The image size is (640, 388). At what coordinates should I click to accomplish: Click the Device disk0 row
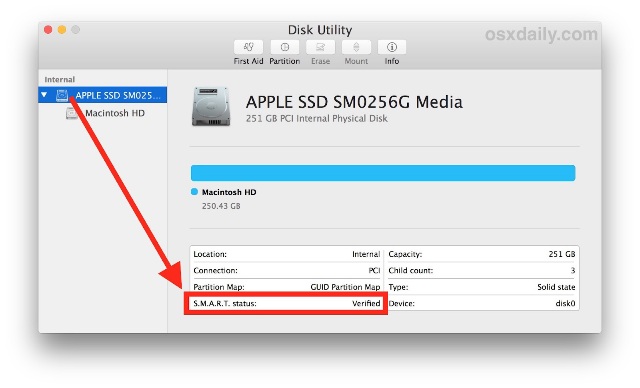click(482, 303)
